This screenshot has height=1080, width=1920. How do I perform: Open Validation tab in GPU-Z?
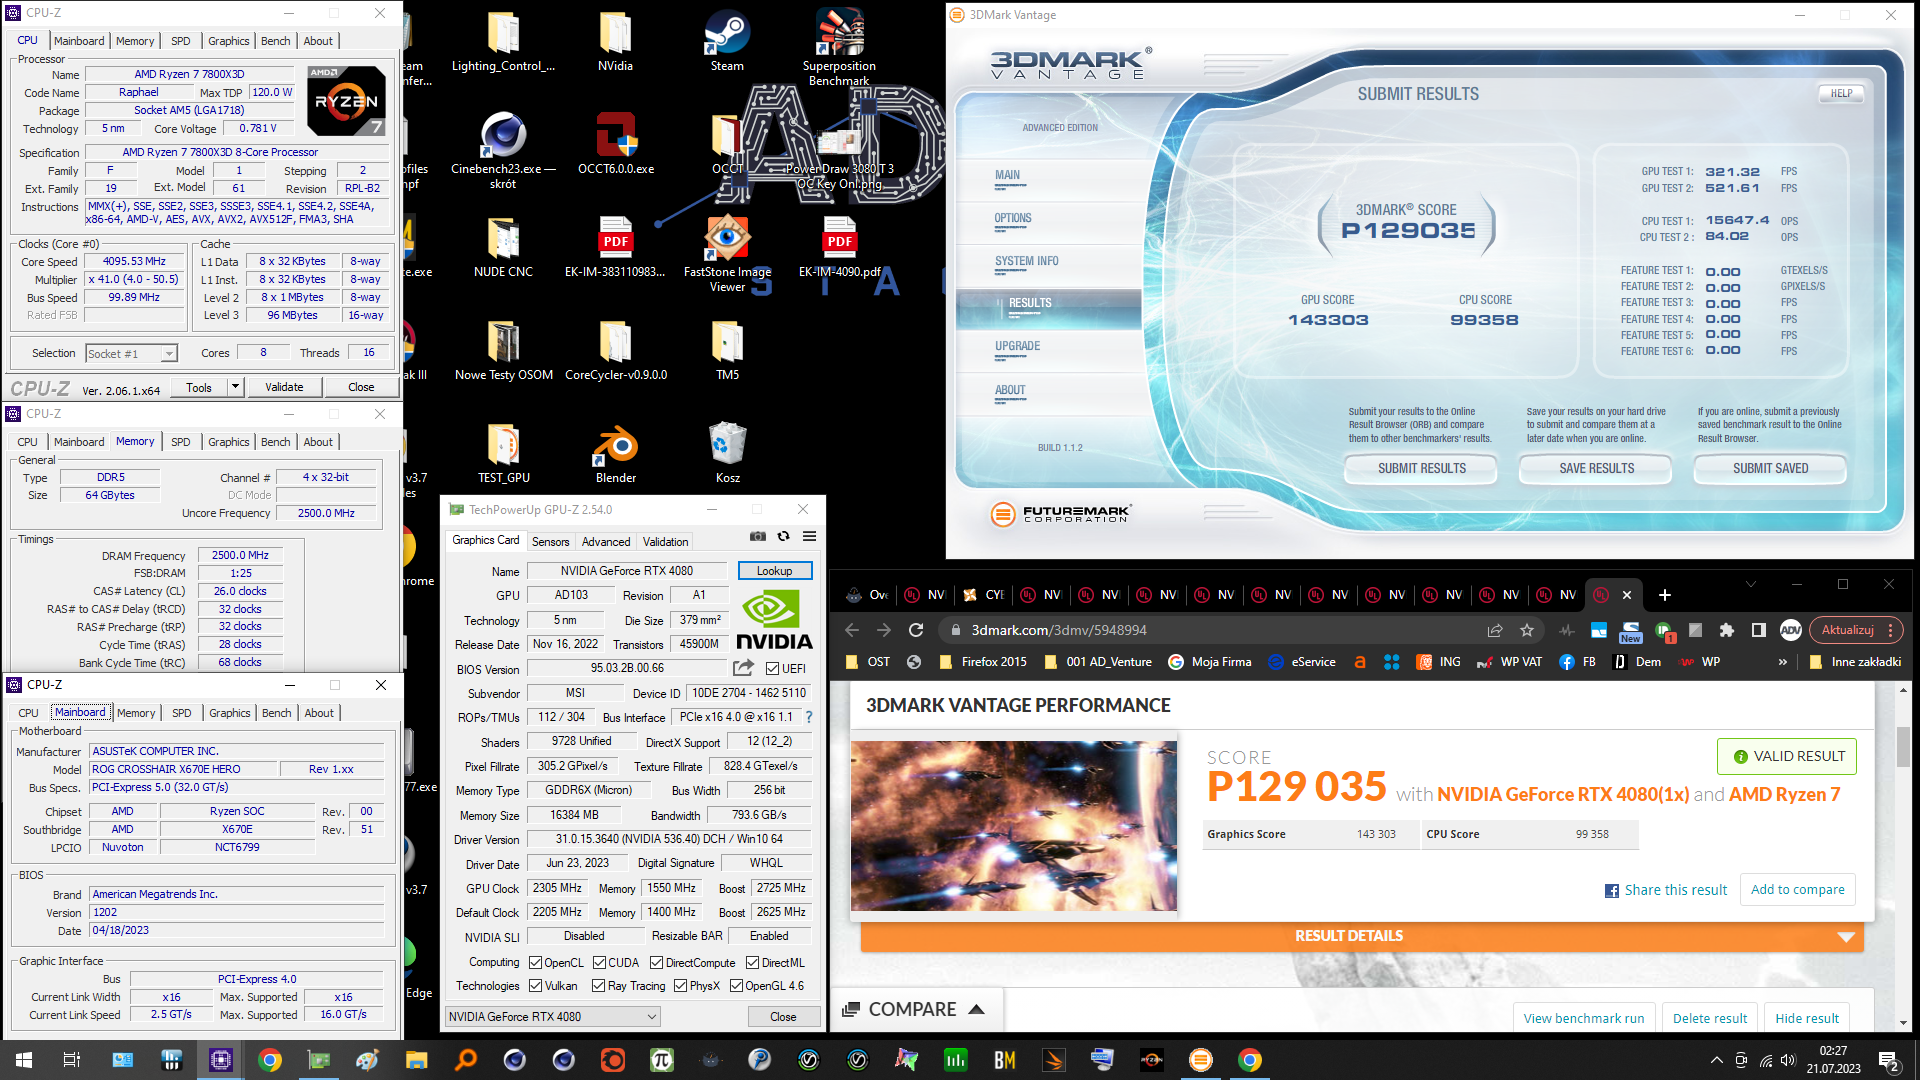tap(665, 542)
